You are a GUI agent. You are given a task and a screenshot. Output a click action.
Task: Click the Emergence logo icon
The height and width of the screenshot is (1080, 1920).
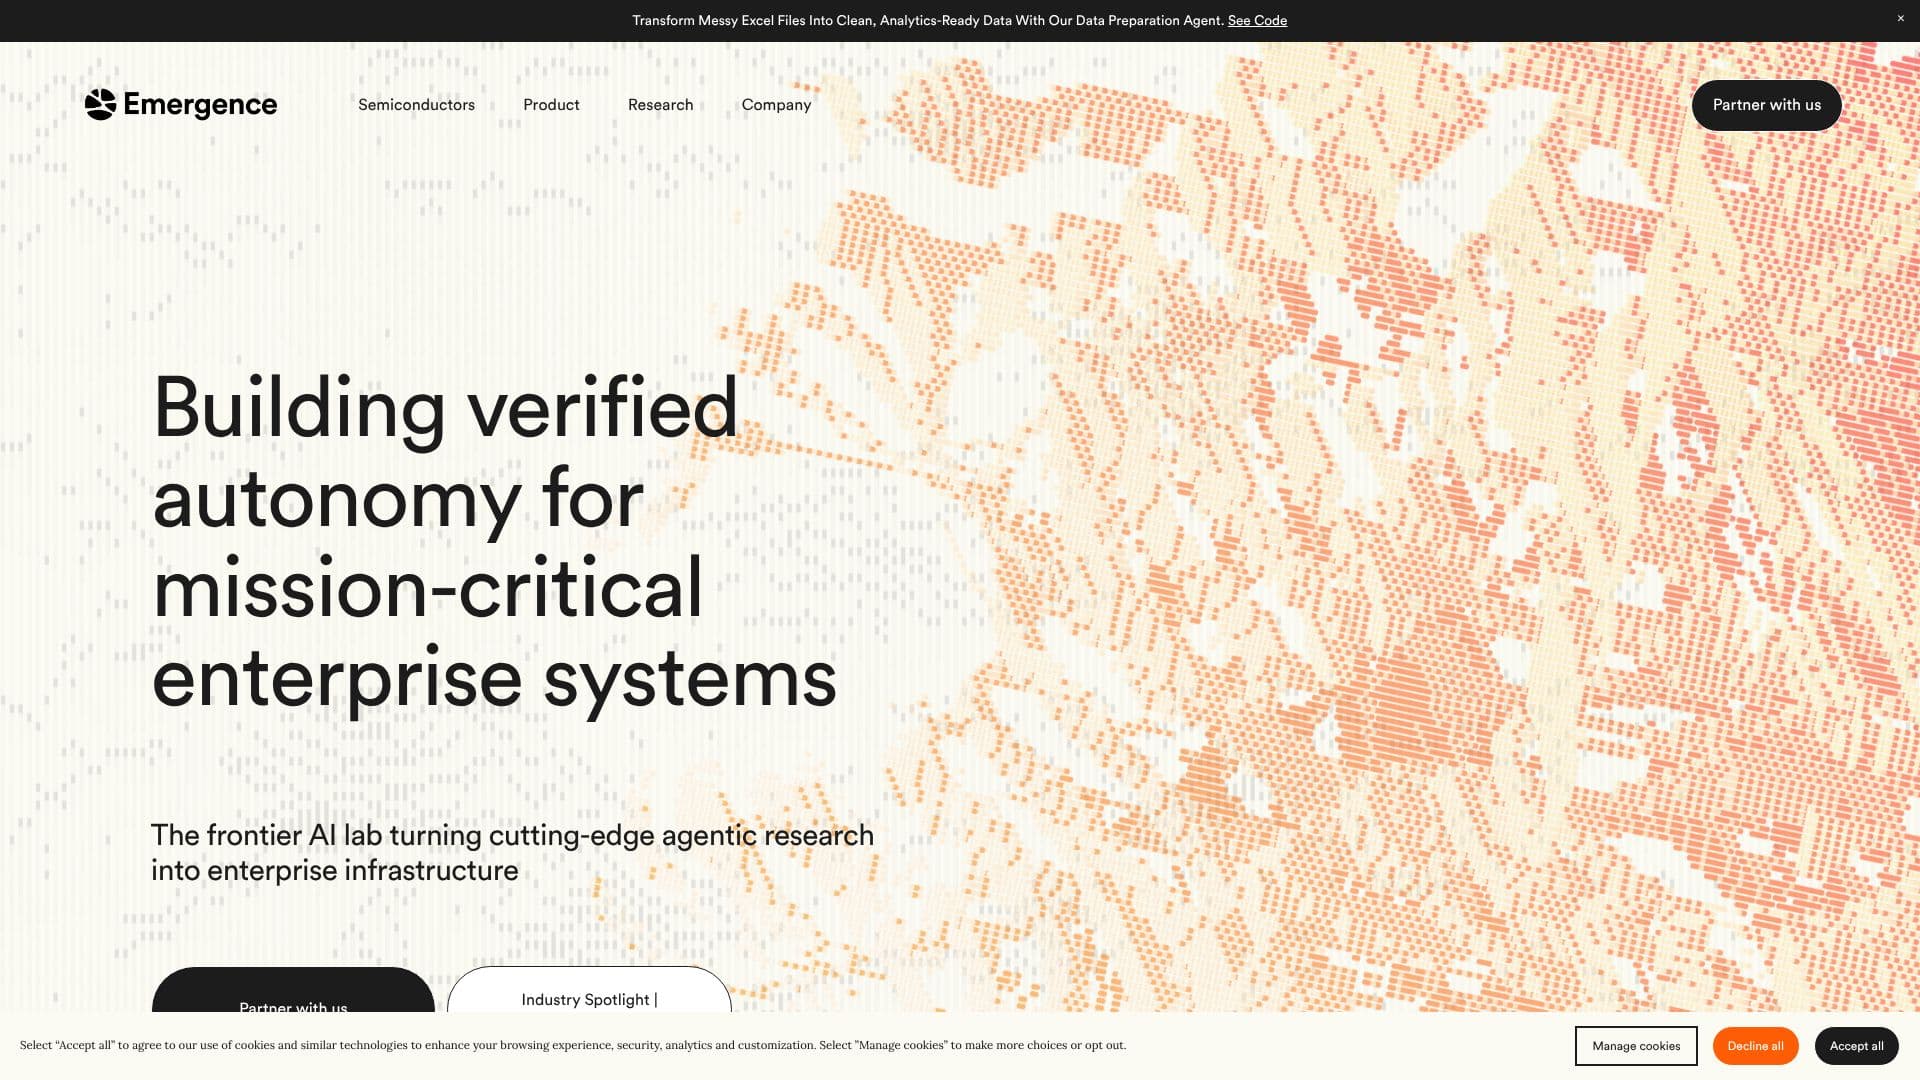pos(100,104)
